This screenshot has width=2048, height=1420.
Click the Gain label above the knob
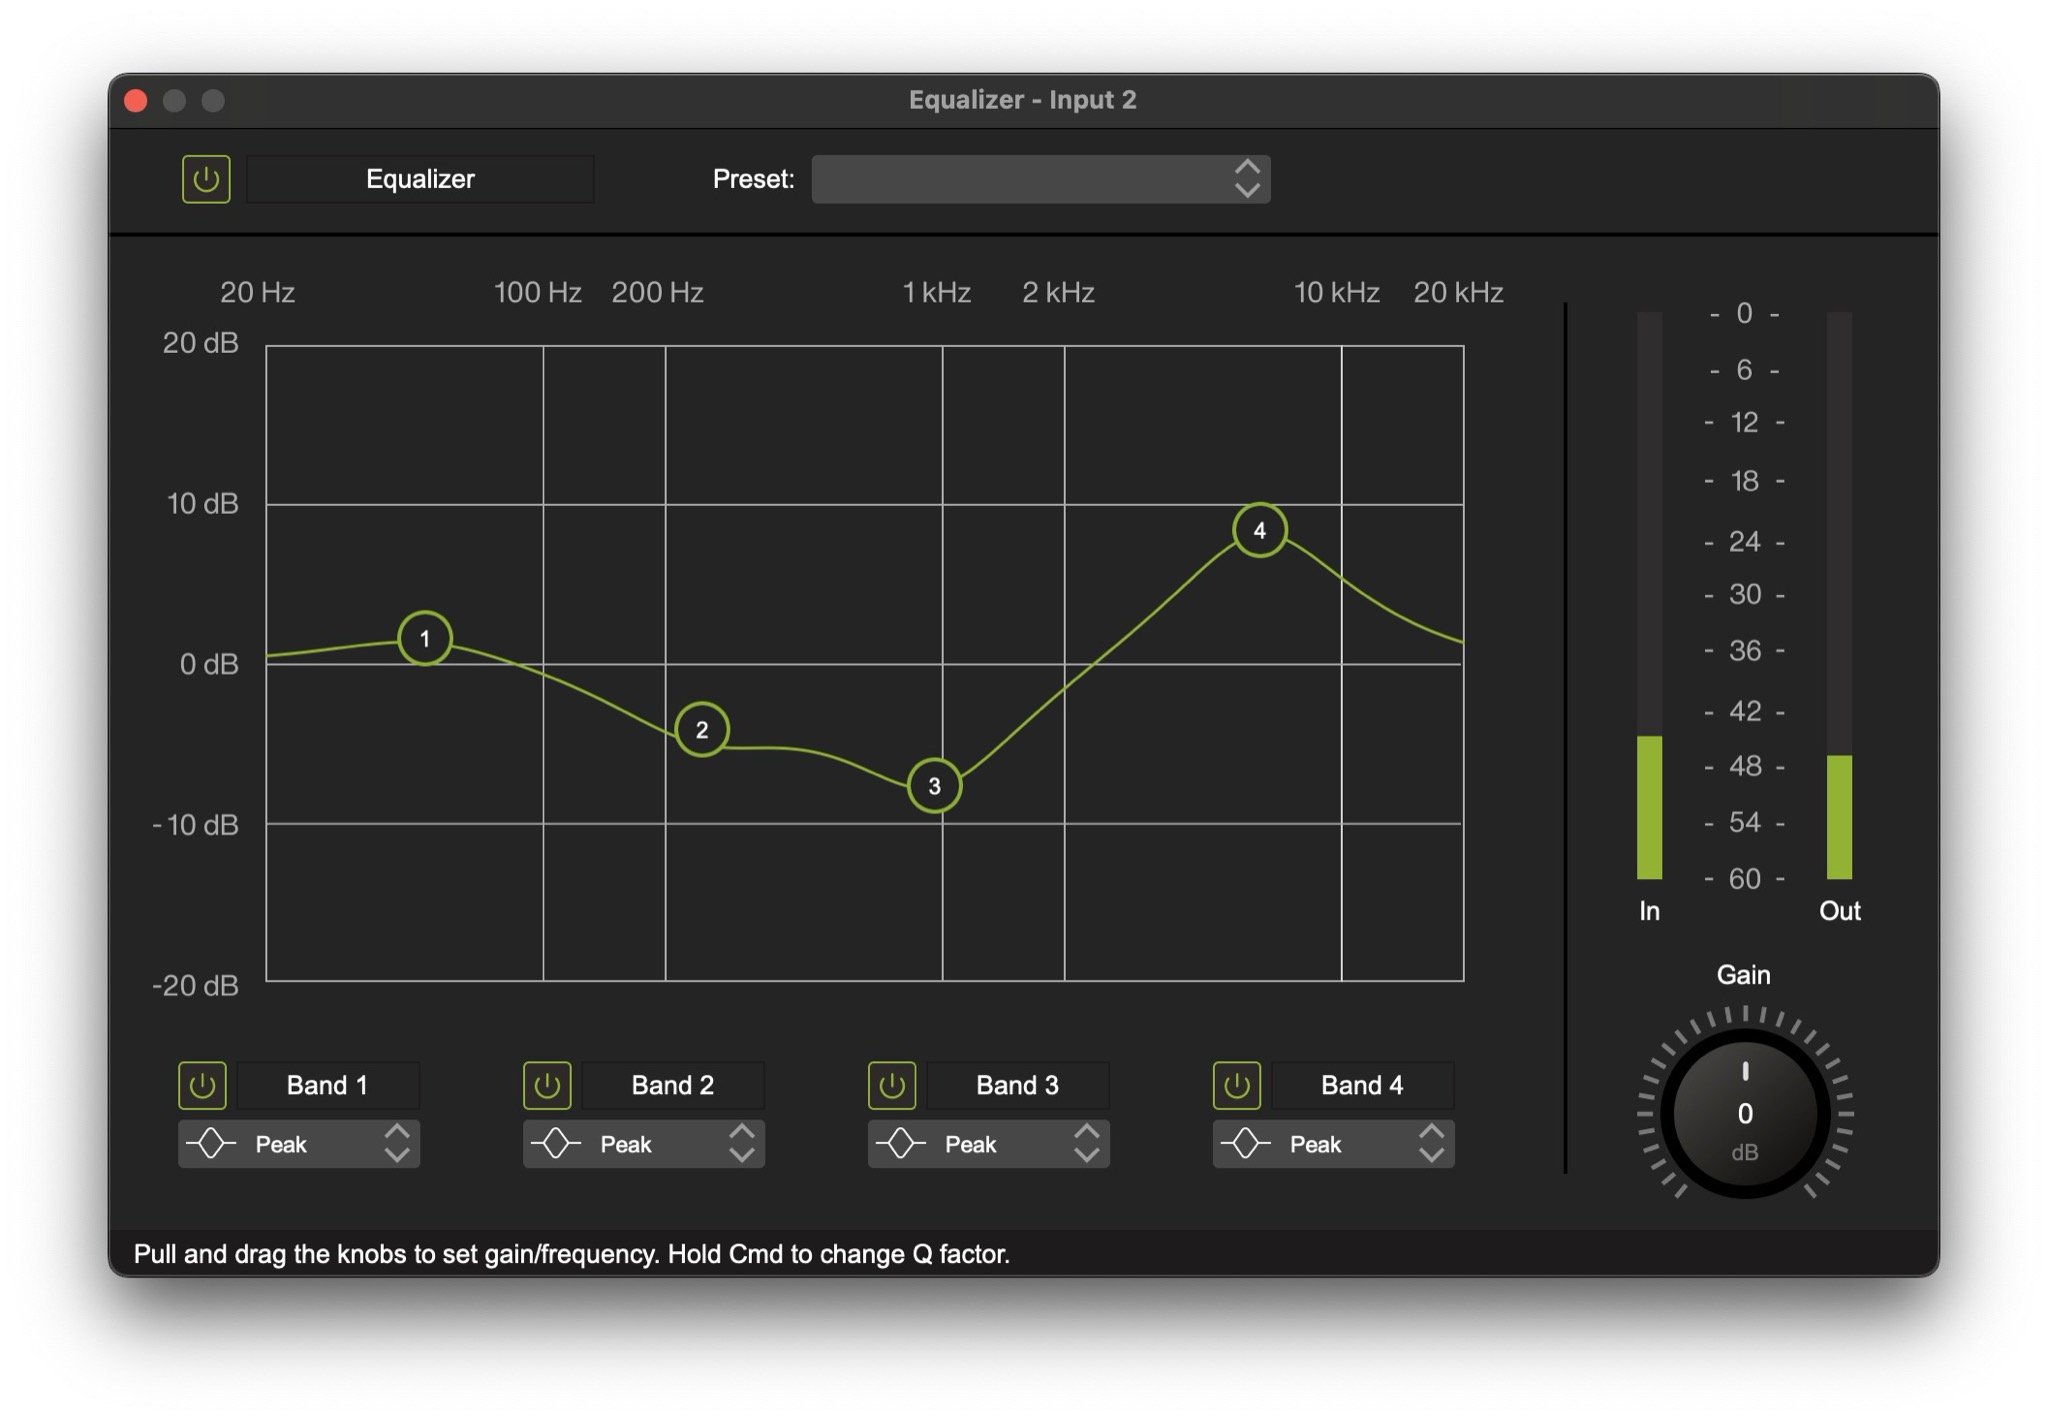click(x=1744, y=975)
